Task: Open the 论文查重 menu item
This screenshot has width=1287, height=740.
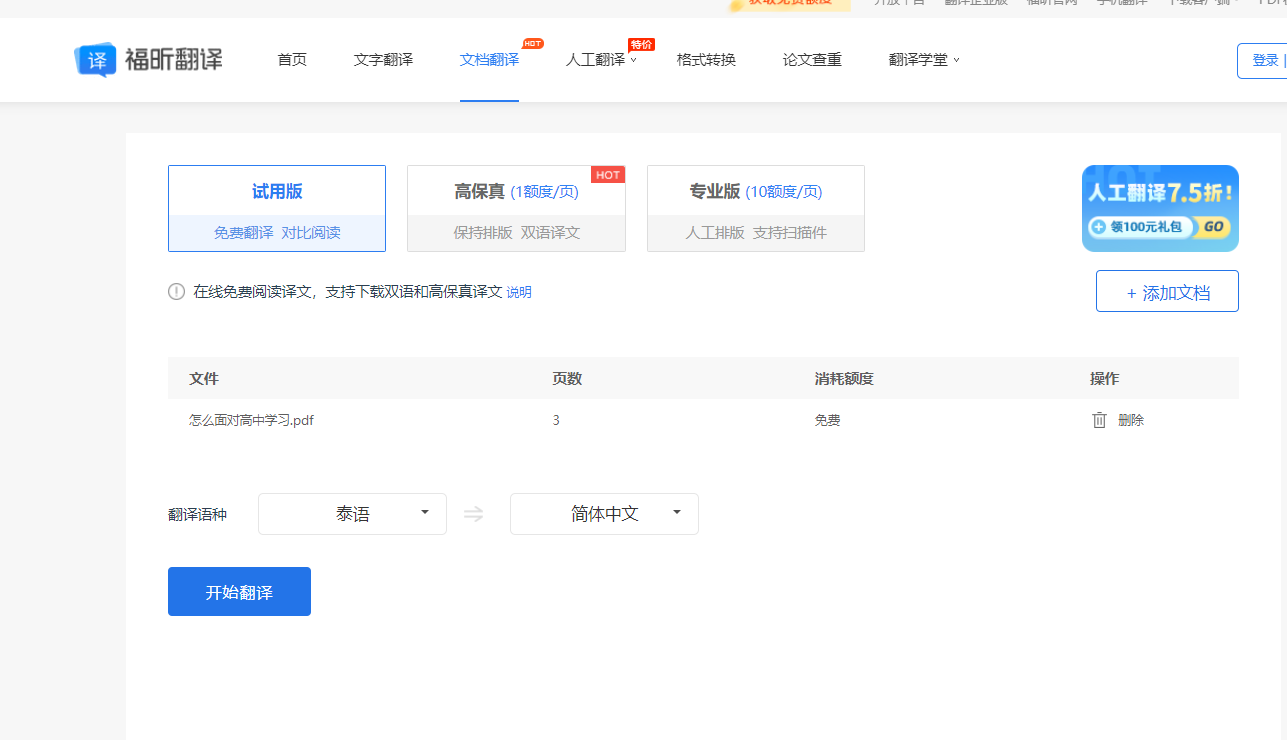Action: pyautogui.click(x=812, y=60)
